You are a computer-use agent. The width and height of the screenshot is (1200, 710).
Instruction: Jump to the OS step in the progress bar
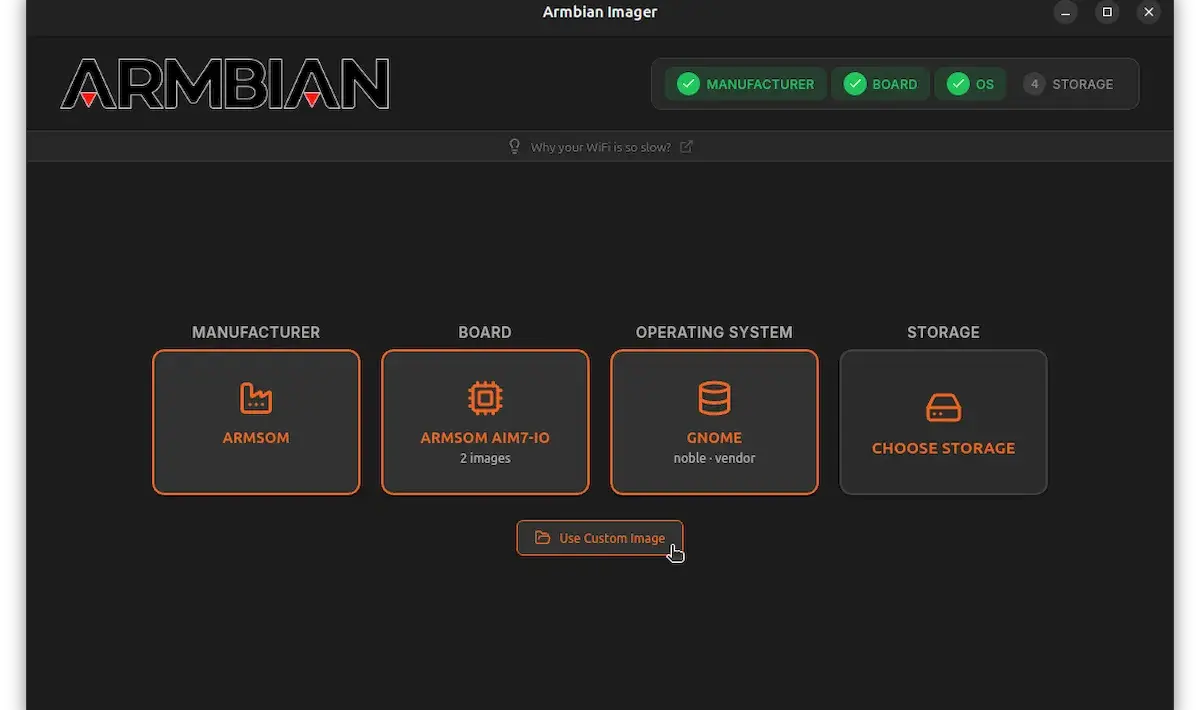[x=970, y=84]
